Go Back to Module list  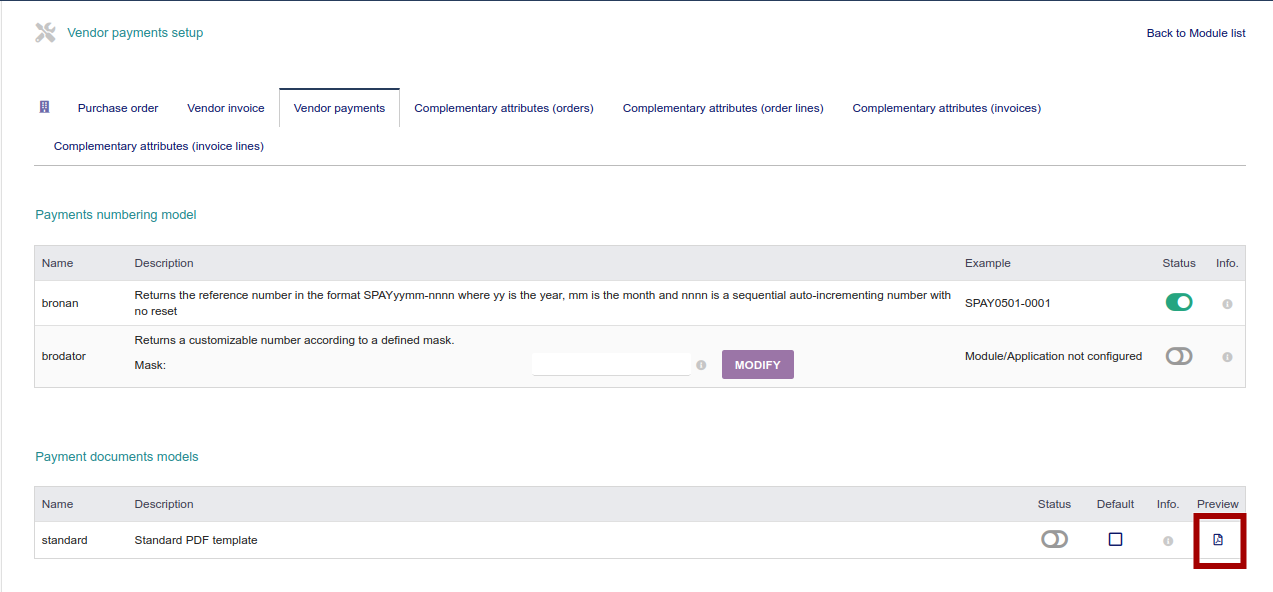tap(1196, 32)
